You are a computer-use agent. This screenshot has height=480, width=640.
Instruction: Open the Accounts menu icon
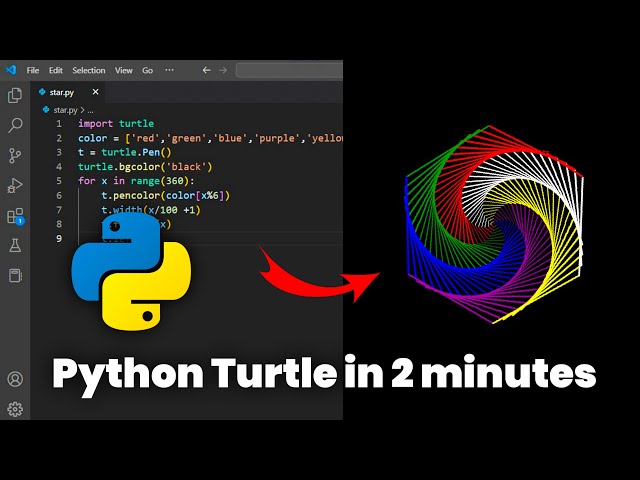[15, 379]
